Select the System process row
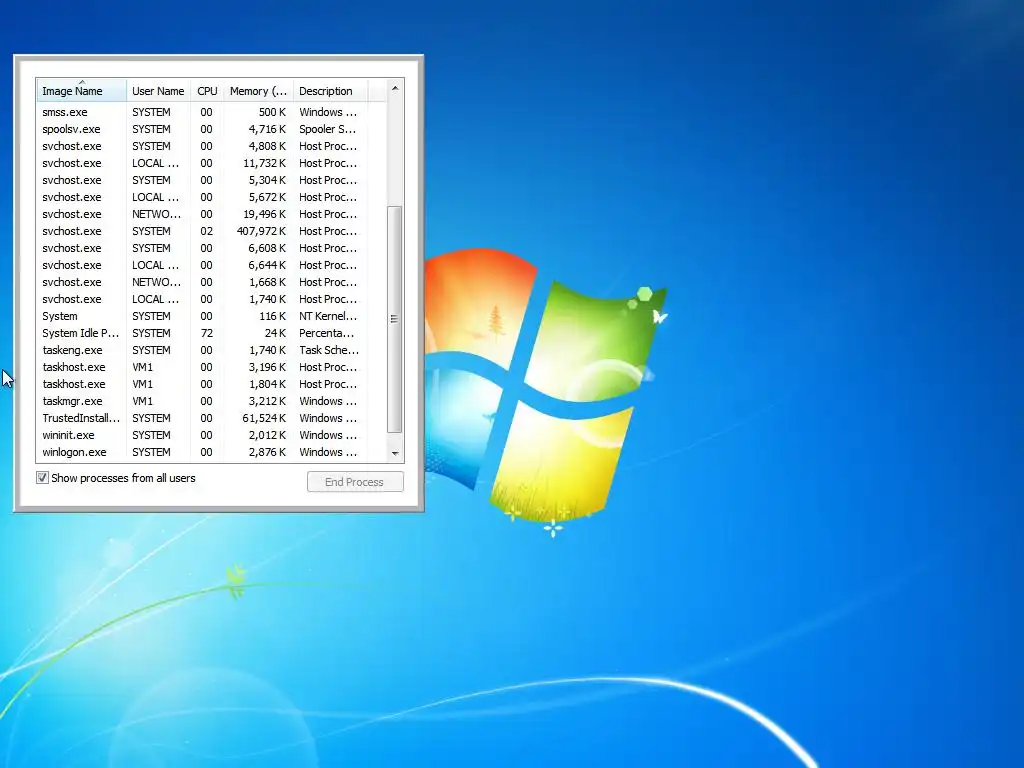The image size is (1024, 768). click(x=201, y=316)
